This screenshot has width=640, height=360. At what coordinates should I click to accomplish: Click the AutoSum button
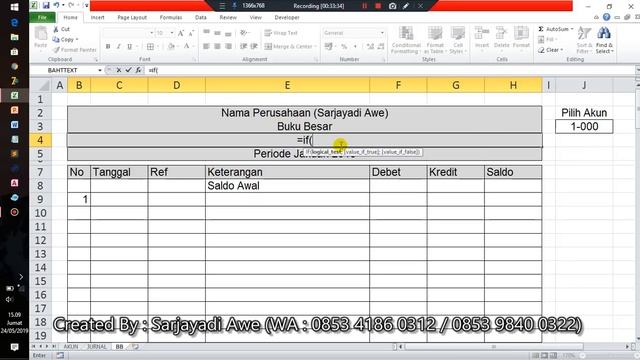click(x=555, y=29)
